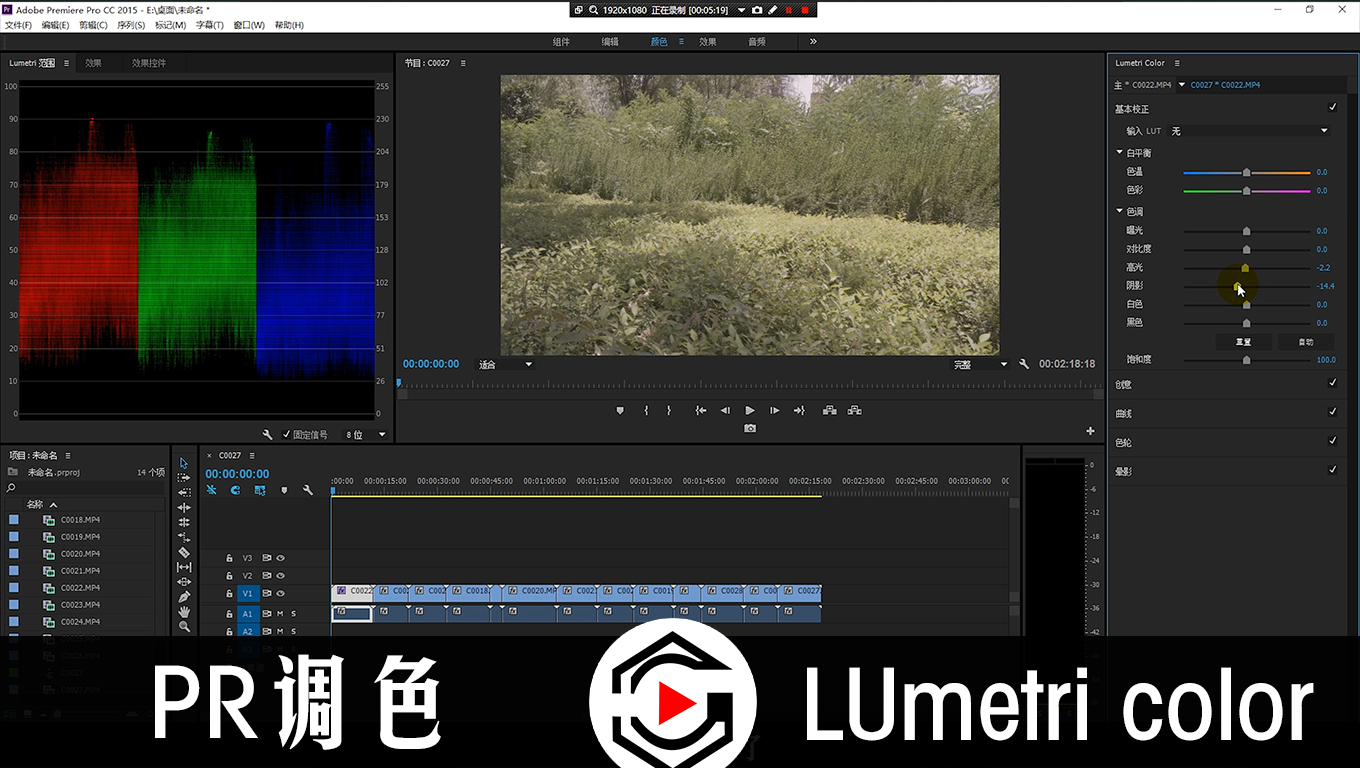Screen dimensions: 1360x768
Task: Disable the 曲线 section checkbox
Action: (1332, 412)
